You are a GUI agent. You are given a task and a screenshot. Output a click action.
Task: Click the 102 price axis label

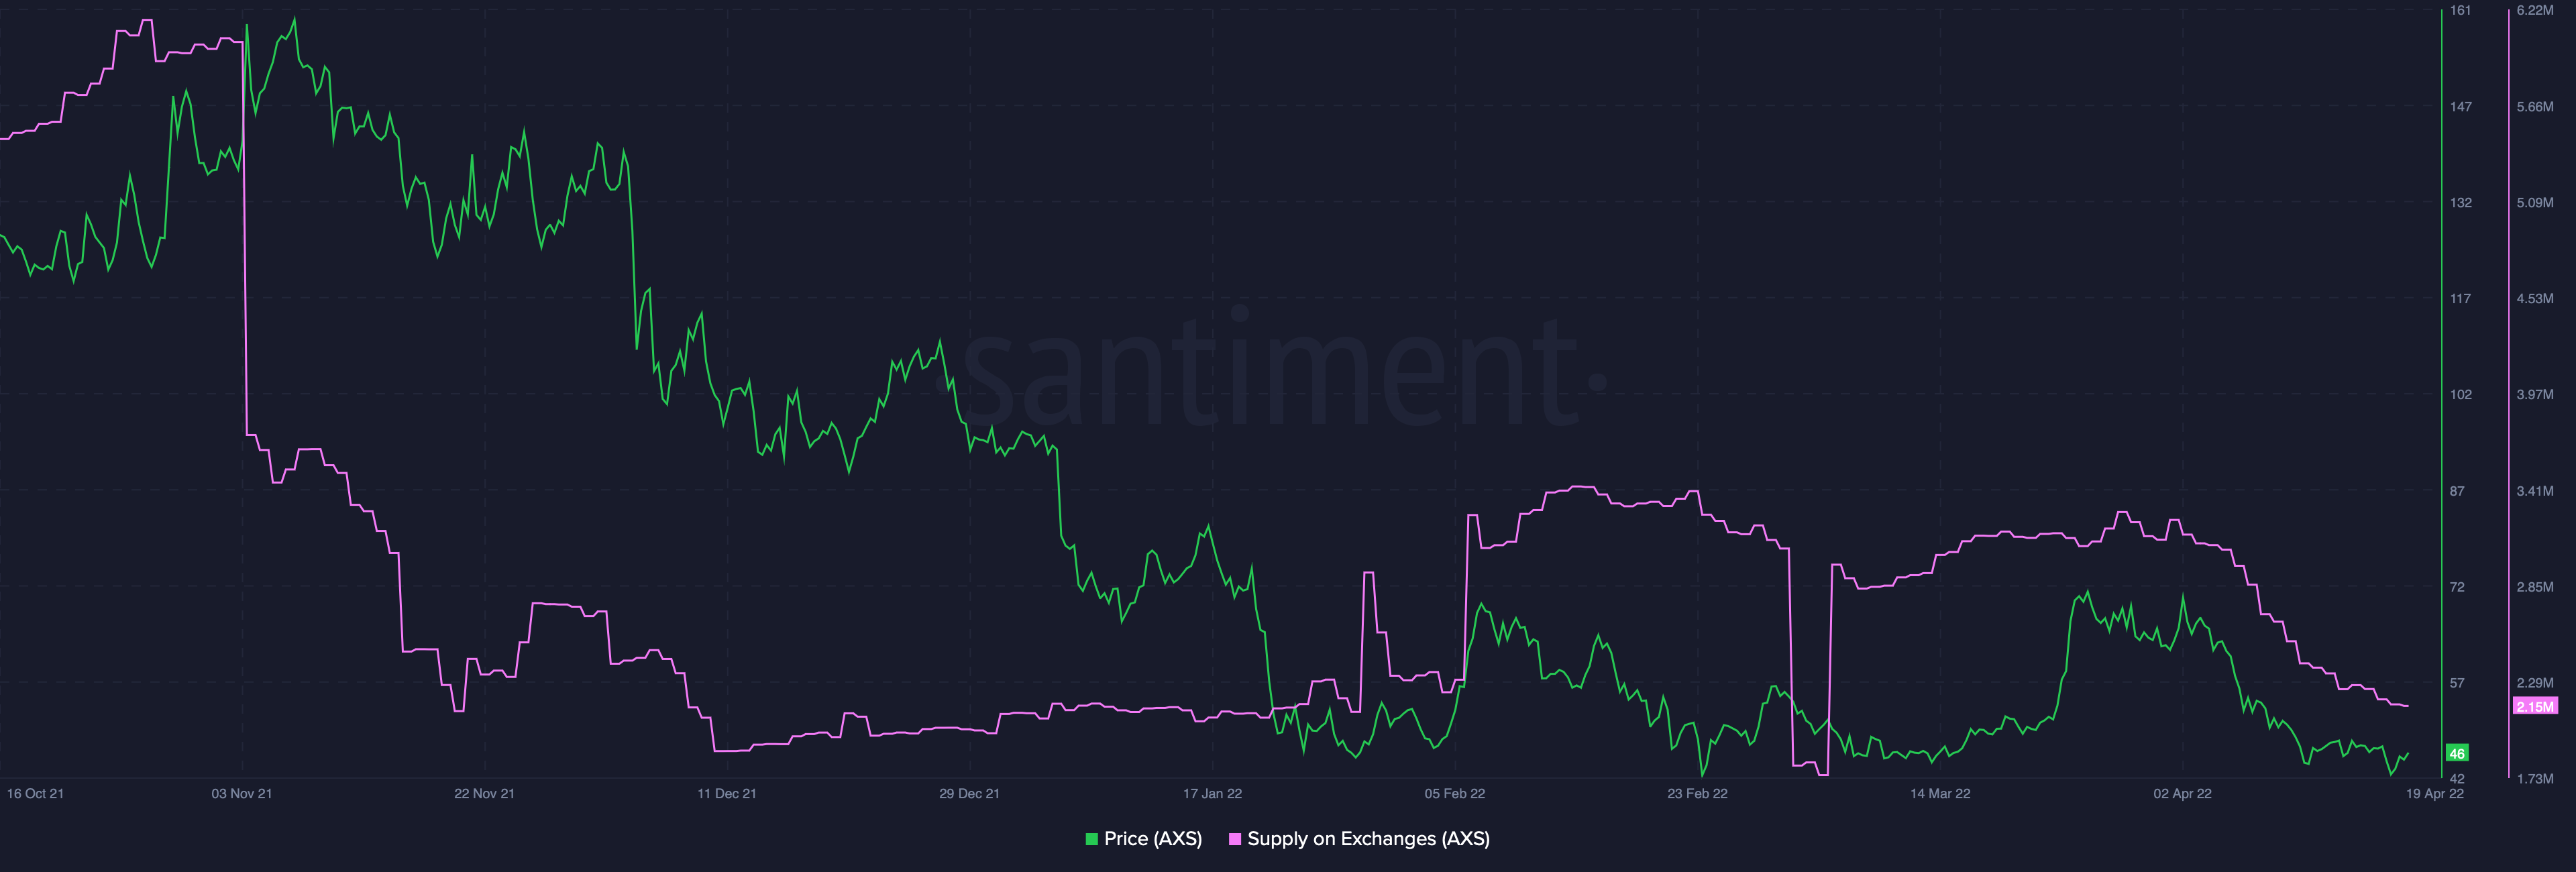tap(2460, 395)
